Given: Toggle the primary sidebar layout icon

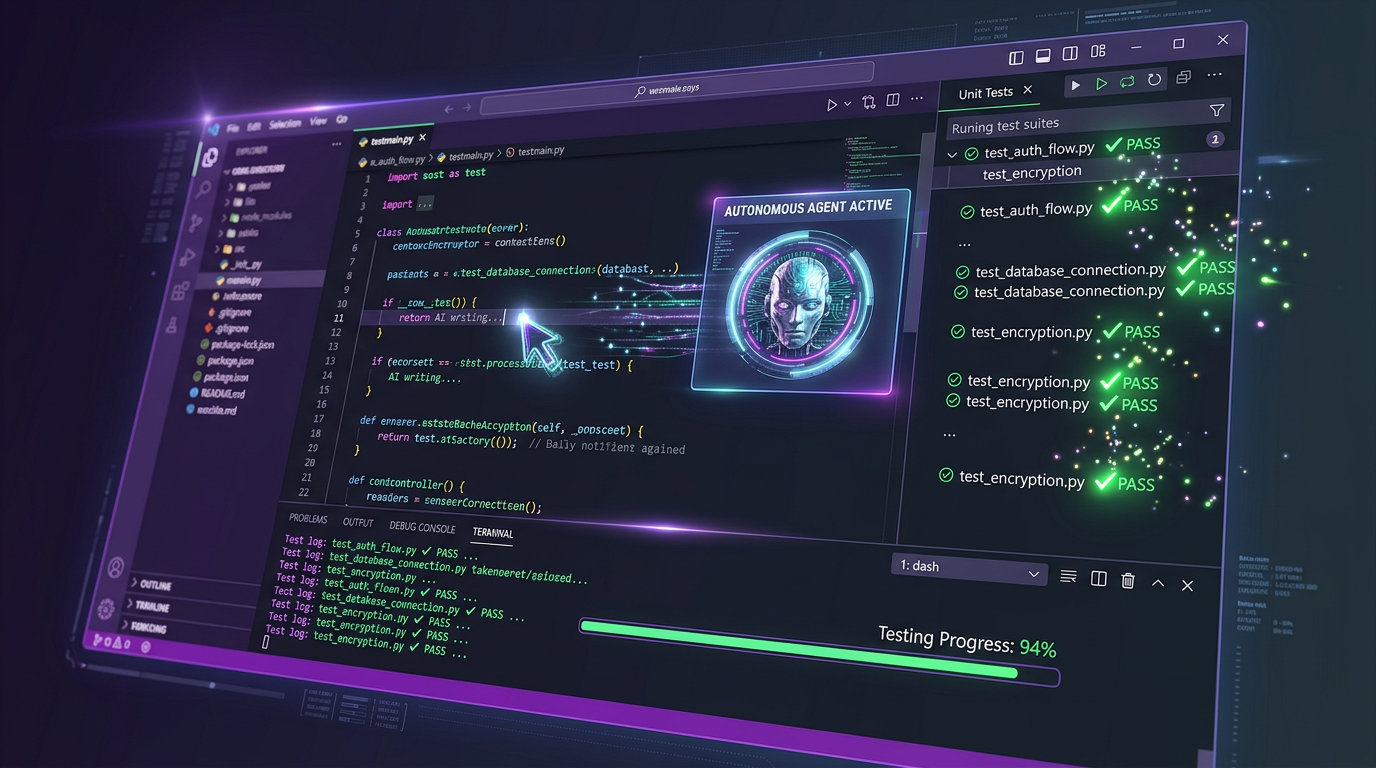Looking at the screenshot, I should 1017,58.
